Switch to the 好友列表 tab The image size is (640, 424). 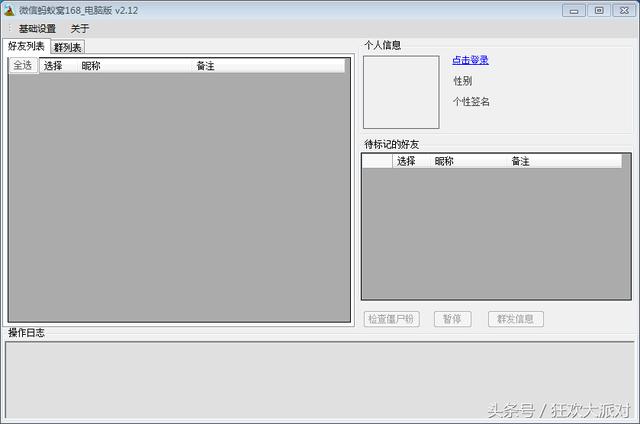(26, 46)
